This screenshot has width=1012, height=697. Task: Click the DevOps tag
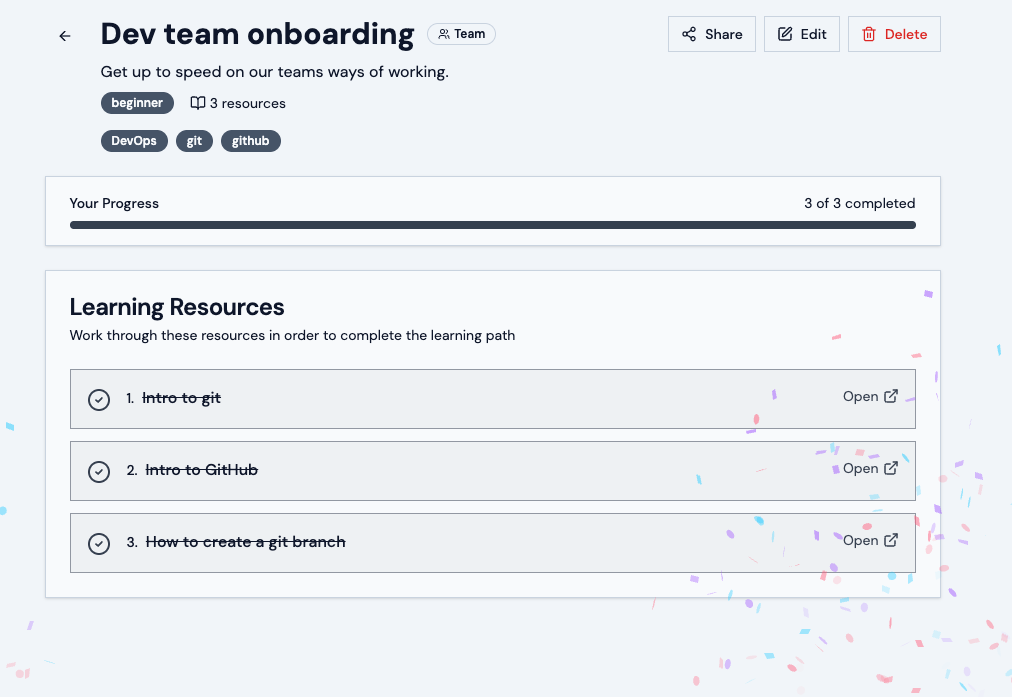click(134, 141)
